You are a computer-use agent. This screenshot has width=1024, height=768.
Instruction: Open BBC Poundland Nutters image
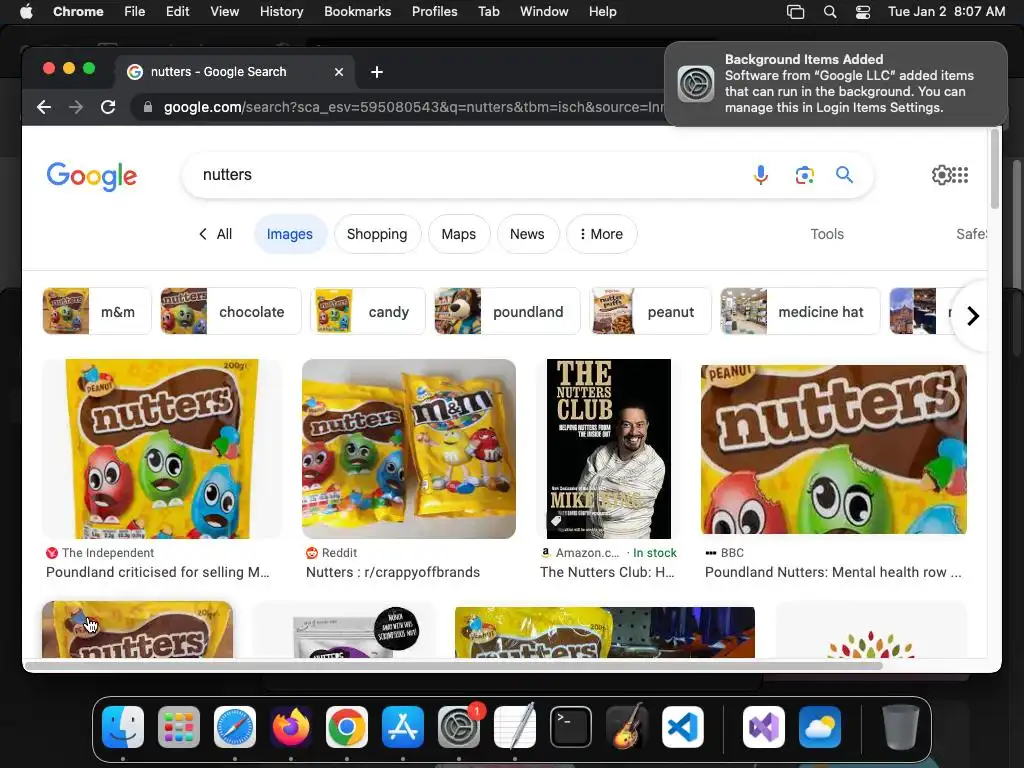click(834, 449)
